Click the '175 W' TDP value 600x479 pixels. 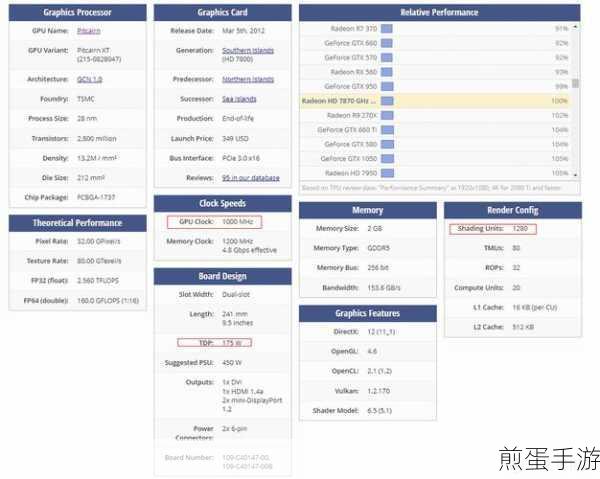(232, 343)
